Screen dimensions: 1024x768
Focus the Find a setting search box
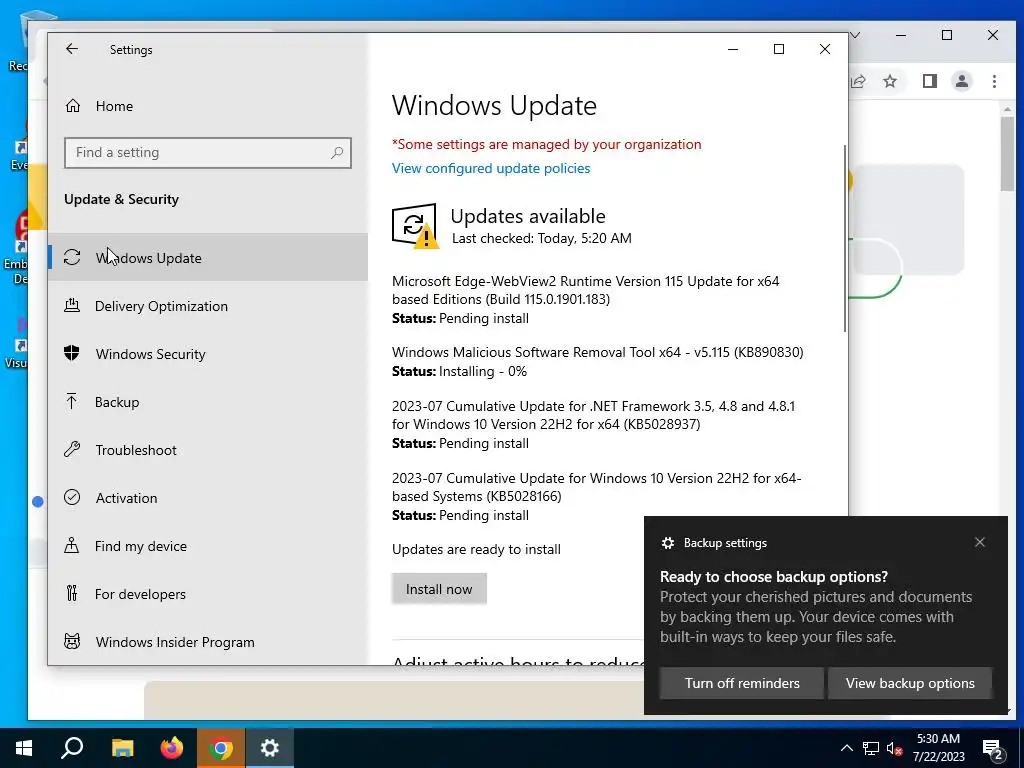pyautogui.click(x=208, y=152)
